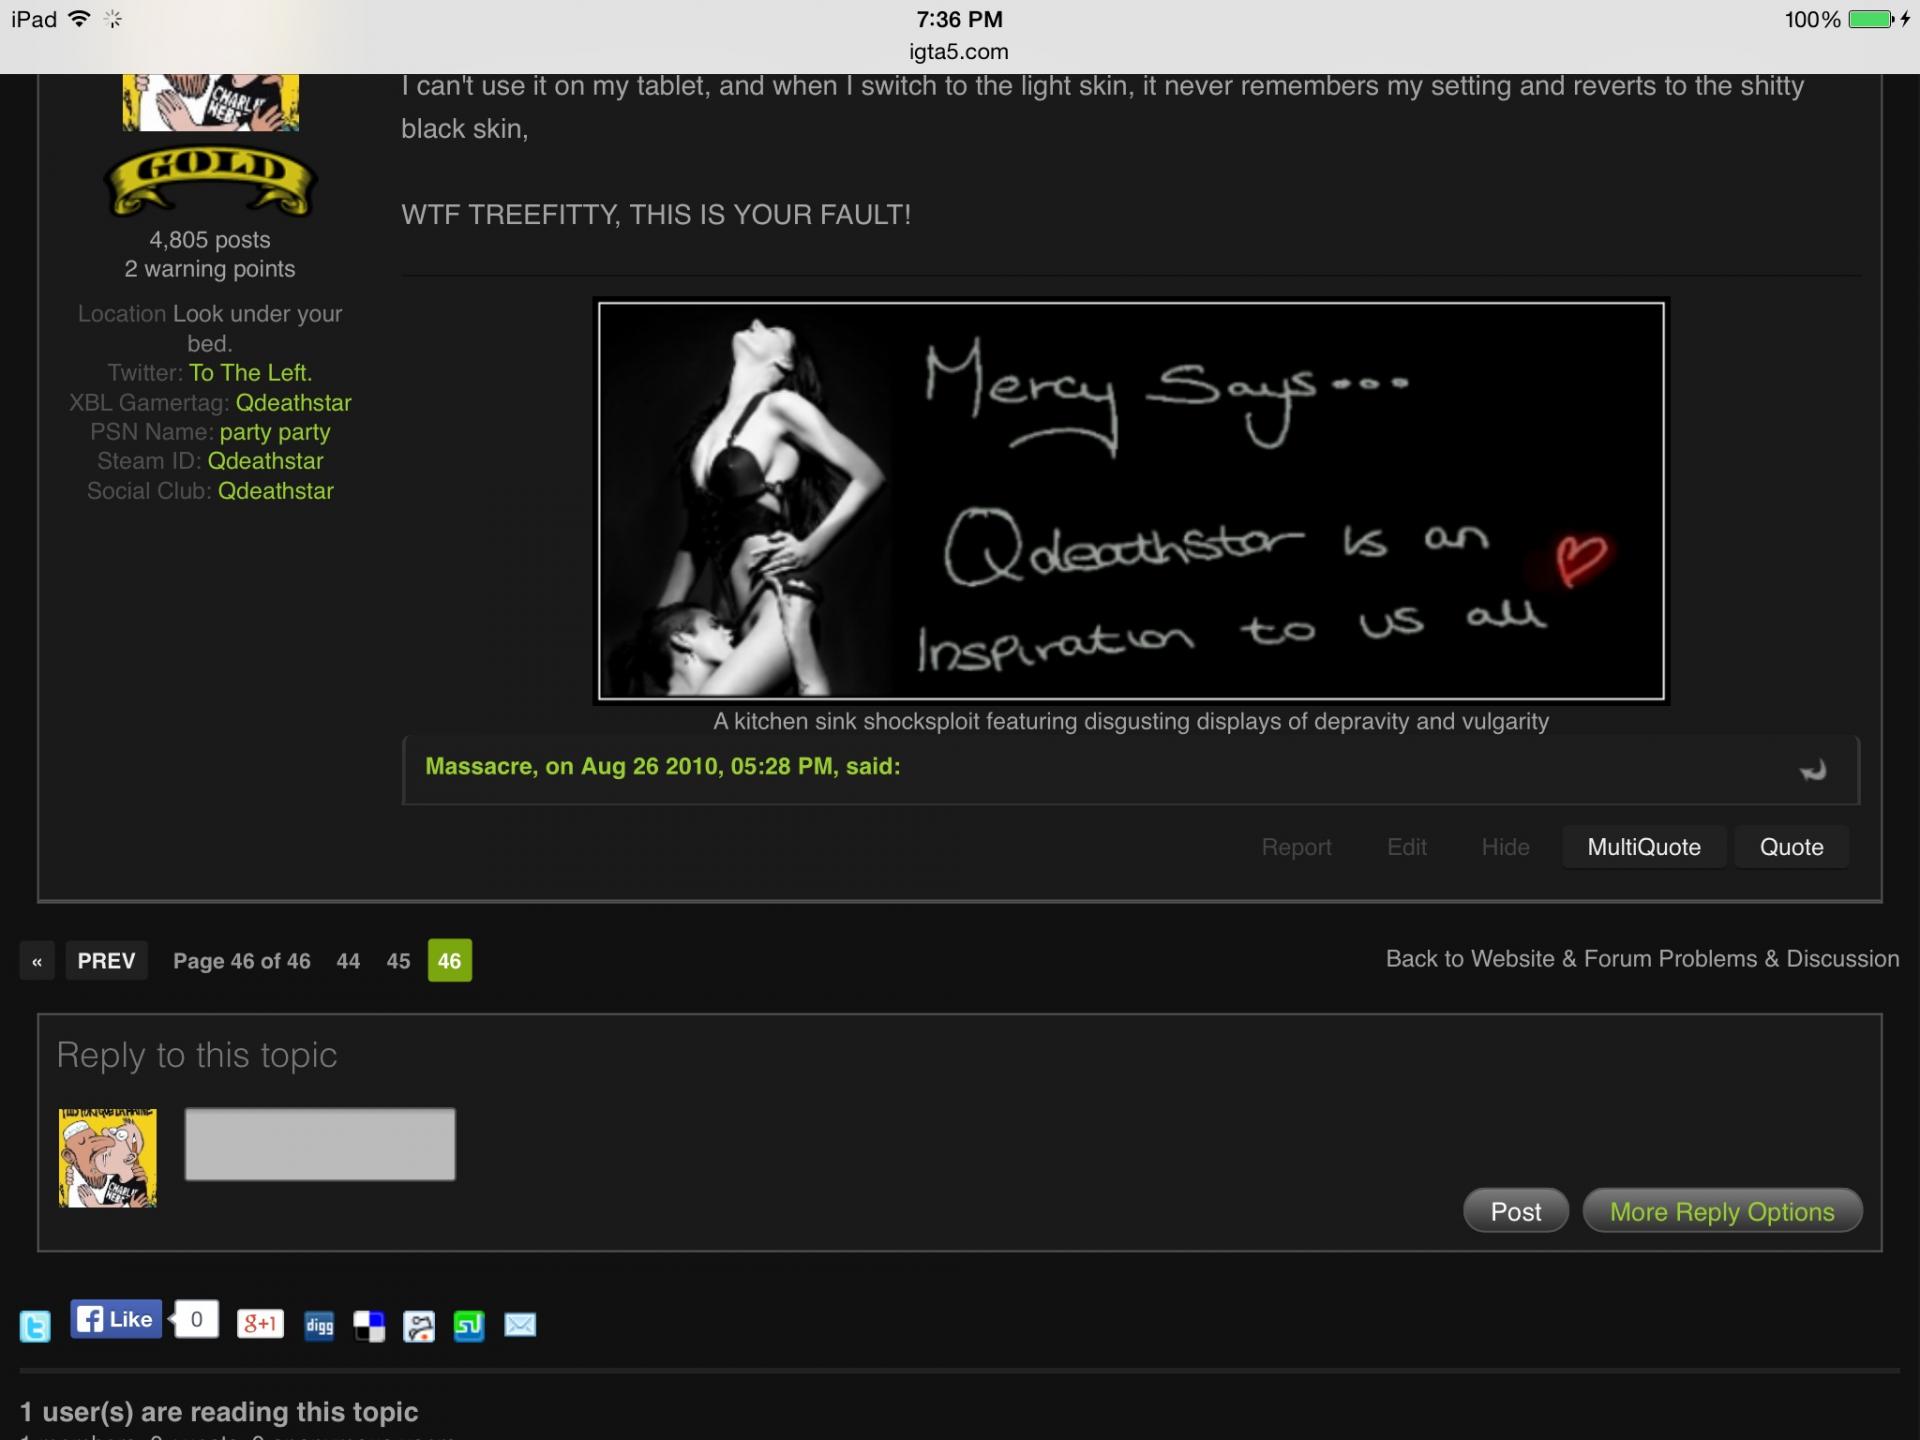
Task: Click the Google +1 share icon
Action: [x=260, y=1324]
